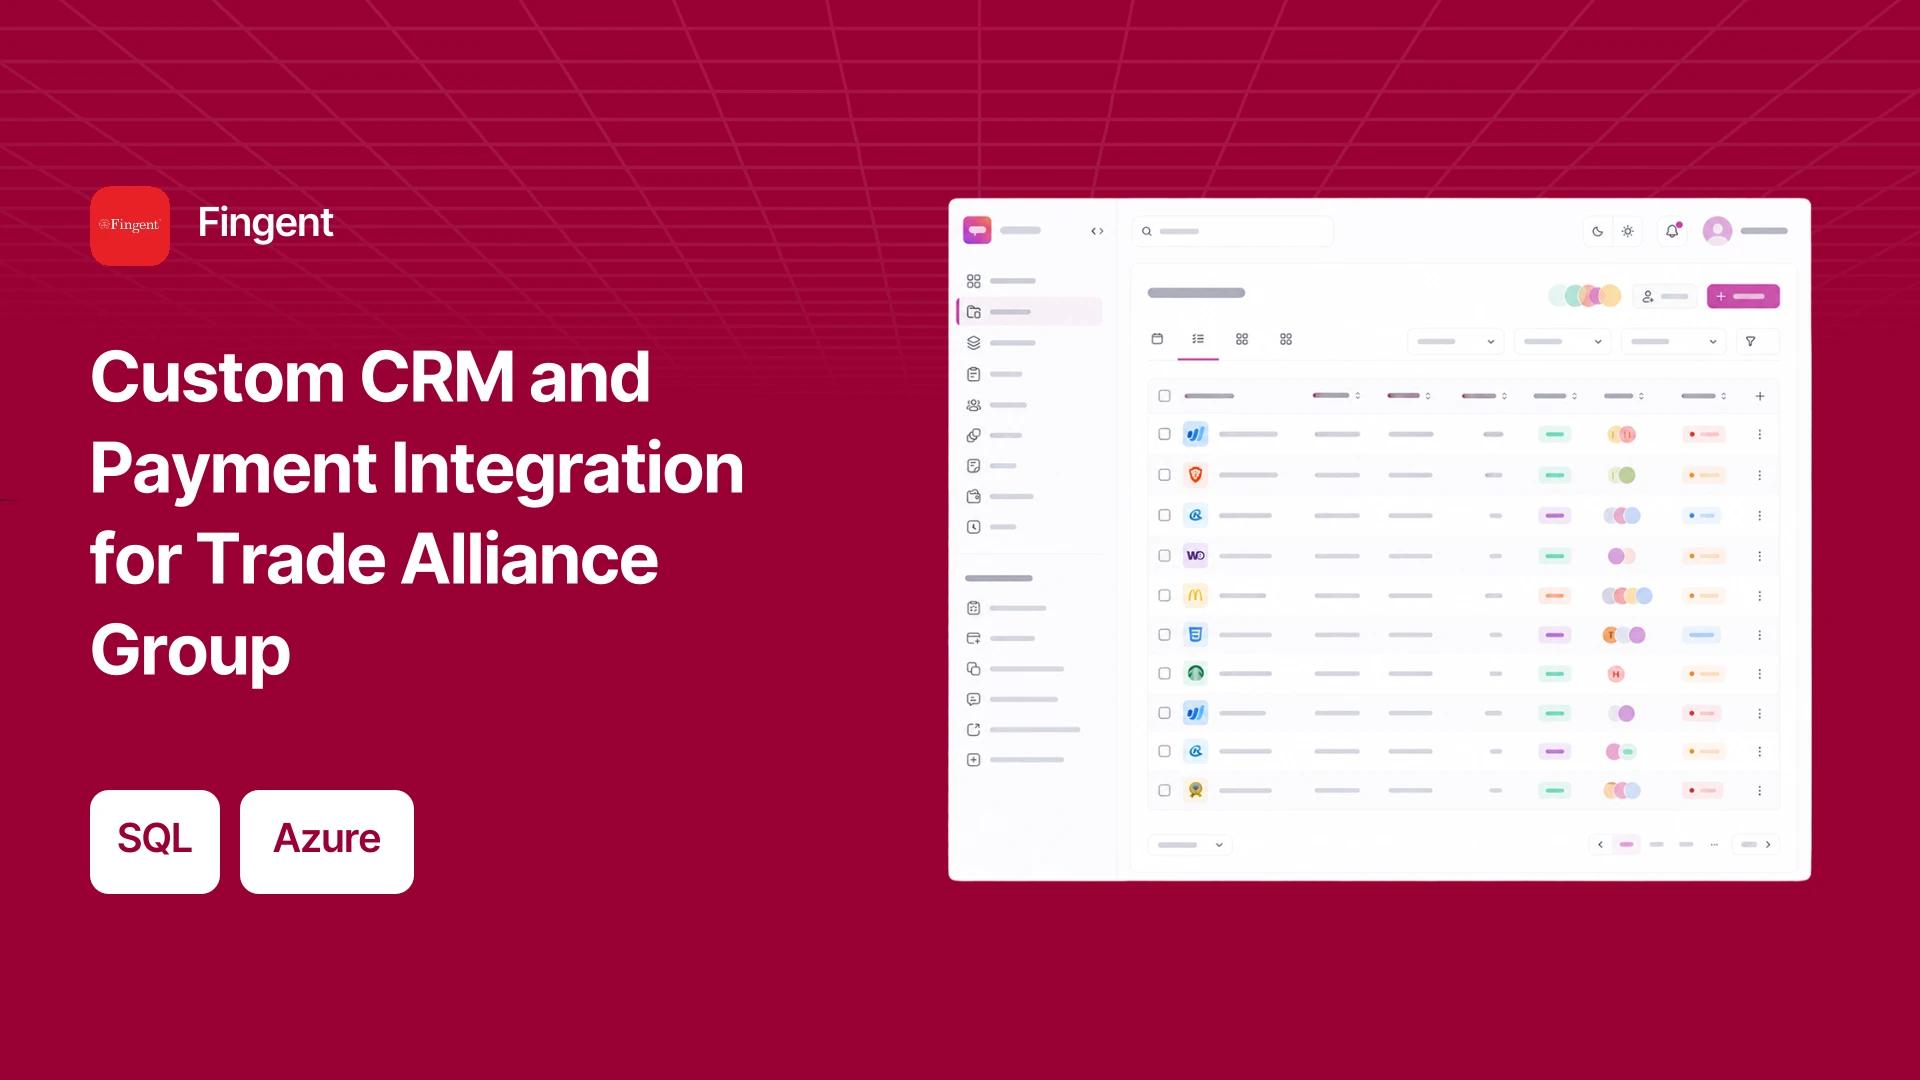This screenshot has width=1920, height=1080.
Task: Open the clock history sidebar item
Action: [993, 527]
